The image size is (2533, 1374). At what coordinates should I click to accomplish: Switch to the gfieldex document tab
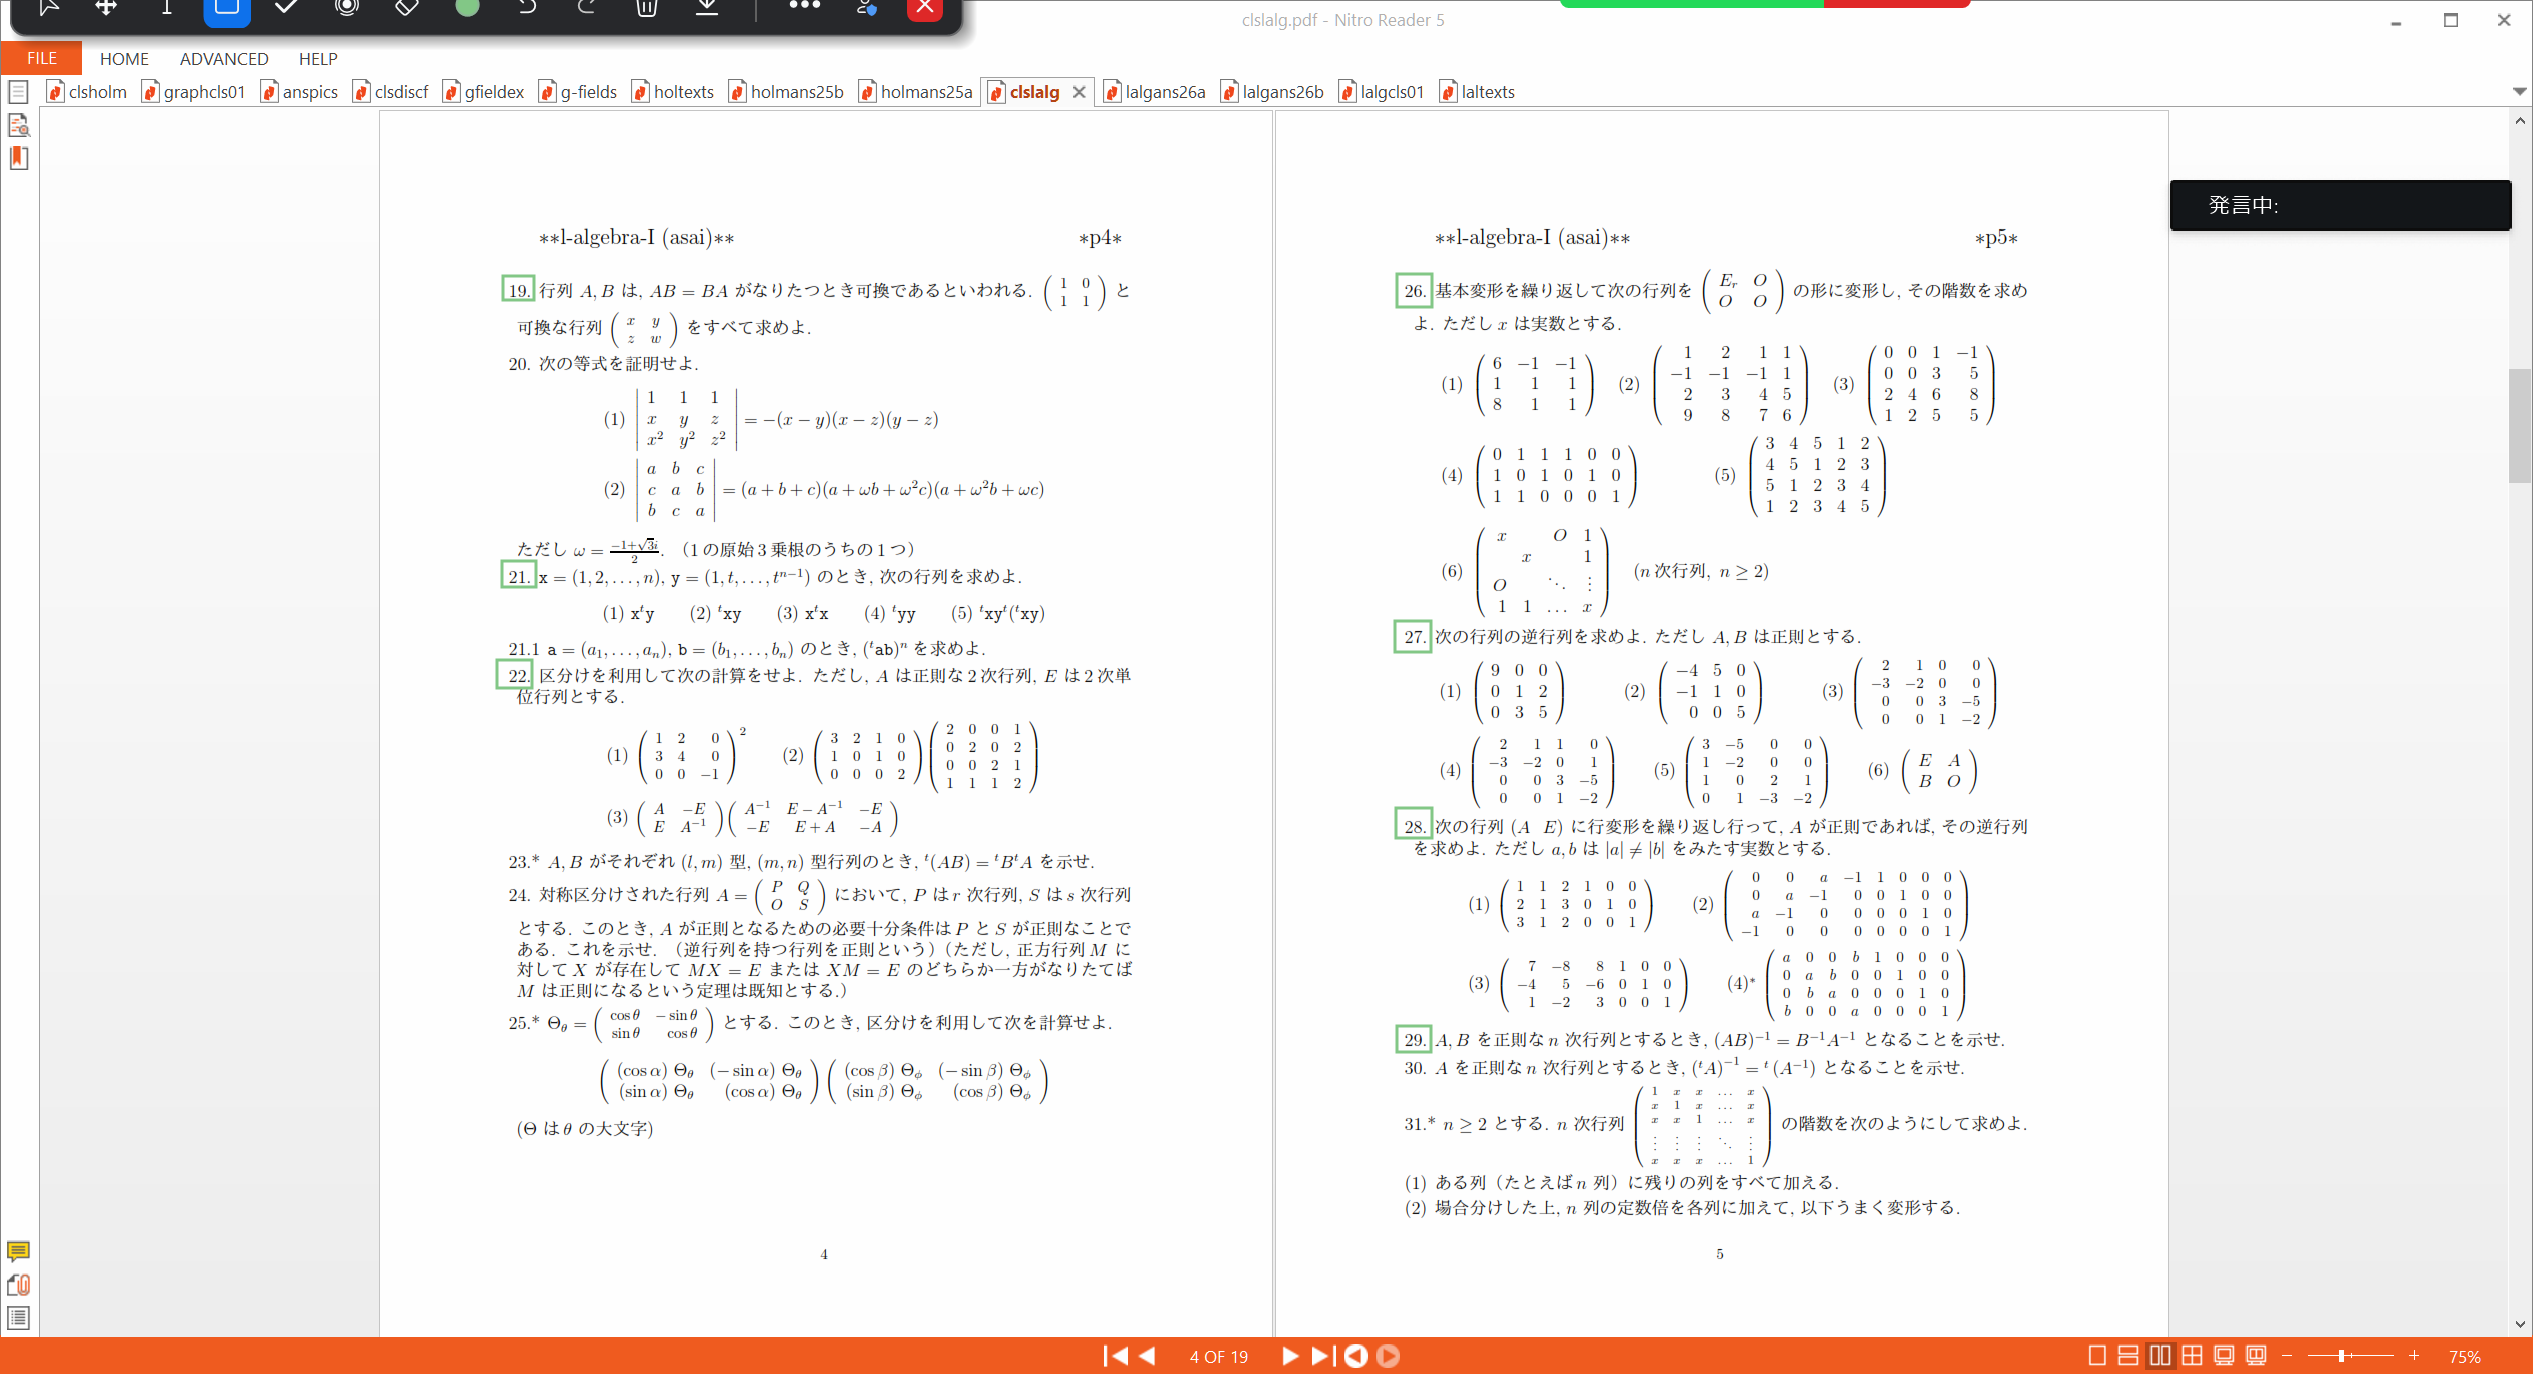(x=484, y=92)
